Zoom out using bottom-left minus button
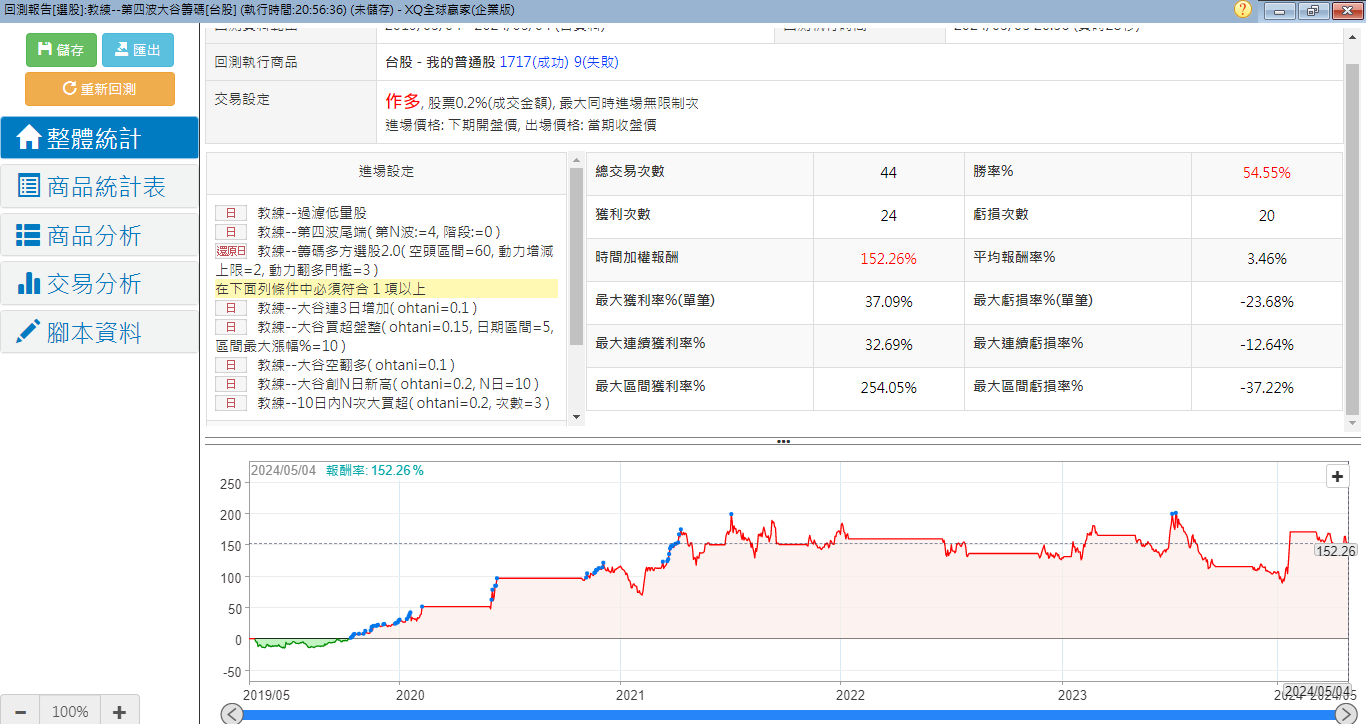Viewport: 1366px width, 724px height. coord(21,712)
